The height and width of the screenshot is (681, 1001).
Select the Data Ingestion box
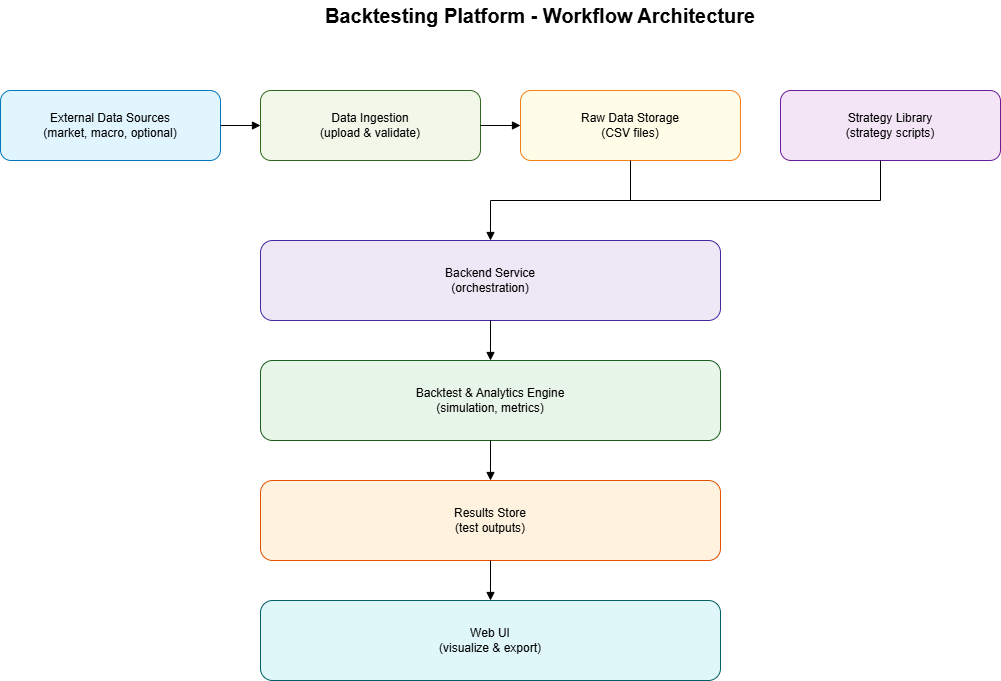[370, 125]
